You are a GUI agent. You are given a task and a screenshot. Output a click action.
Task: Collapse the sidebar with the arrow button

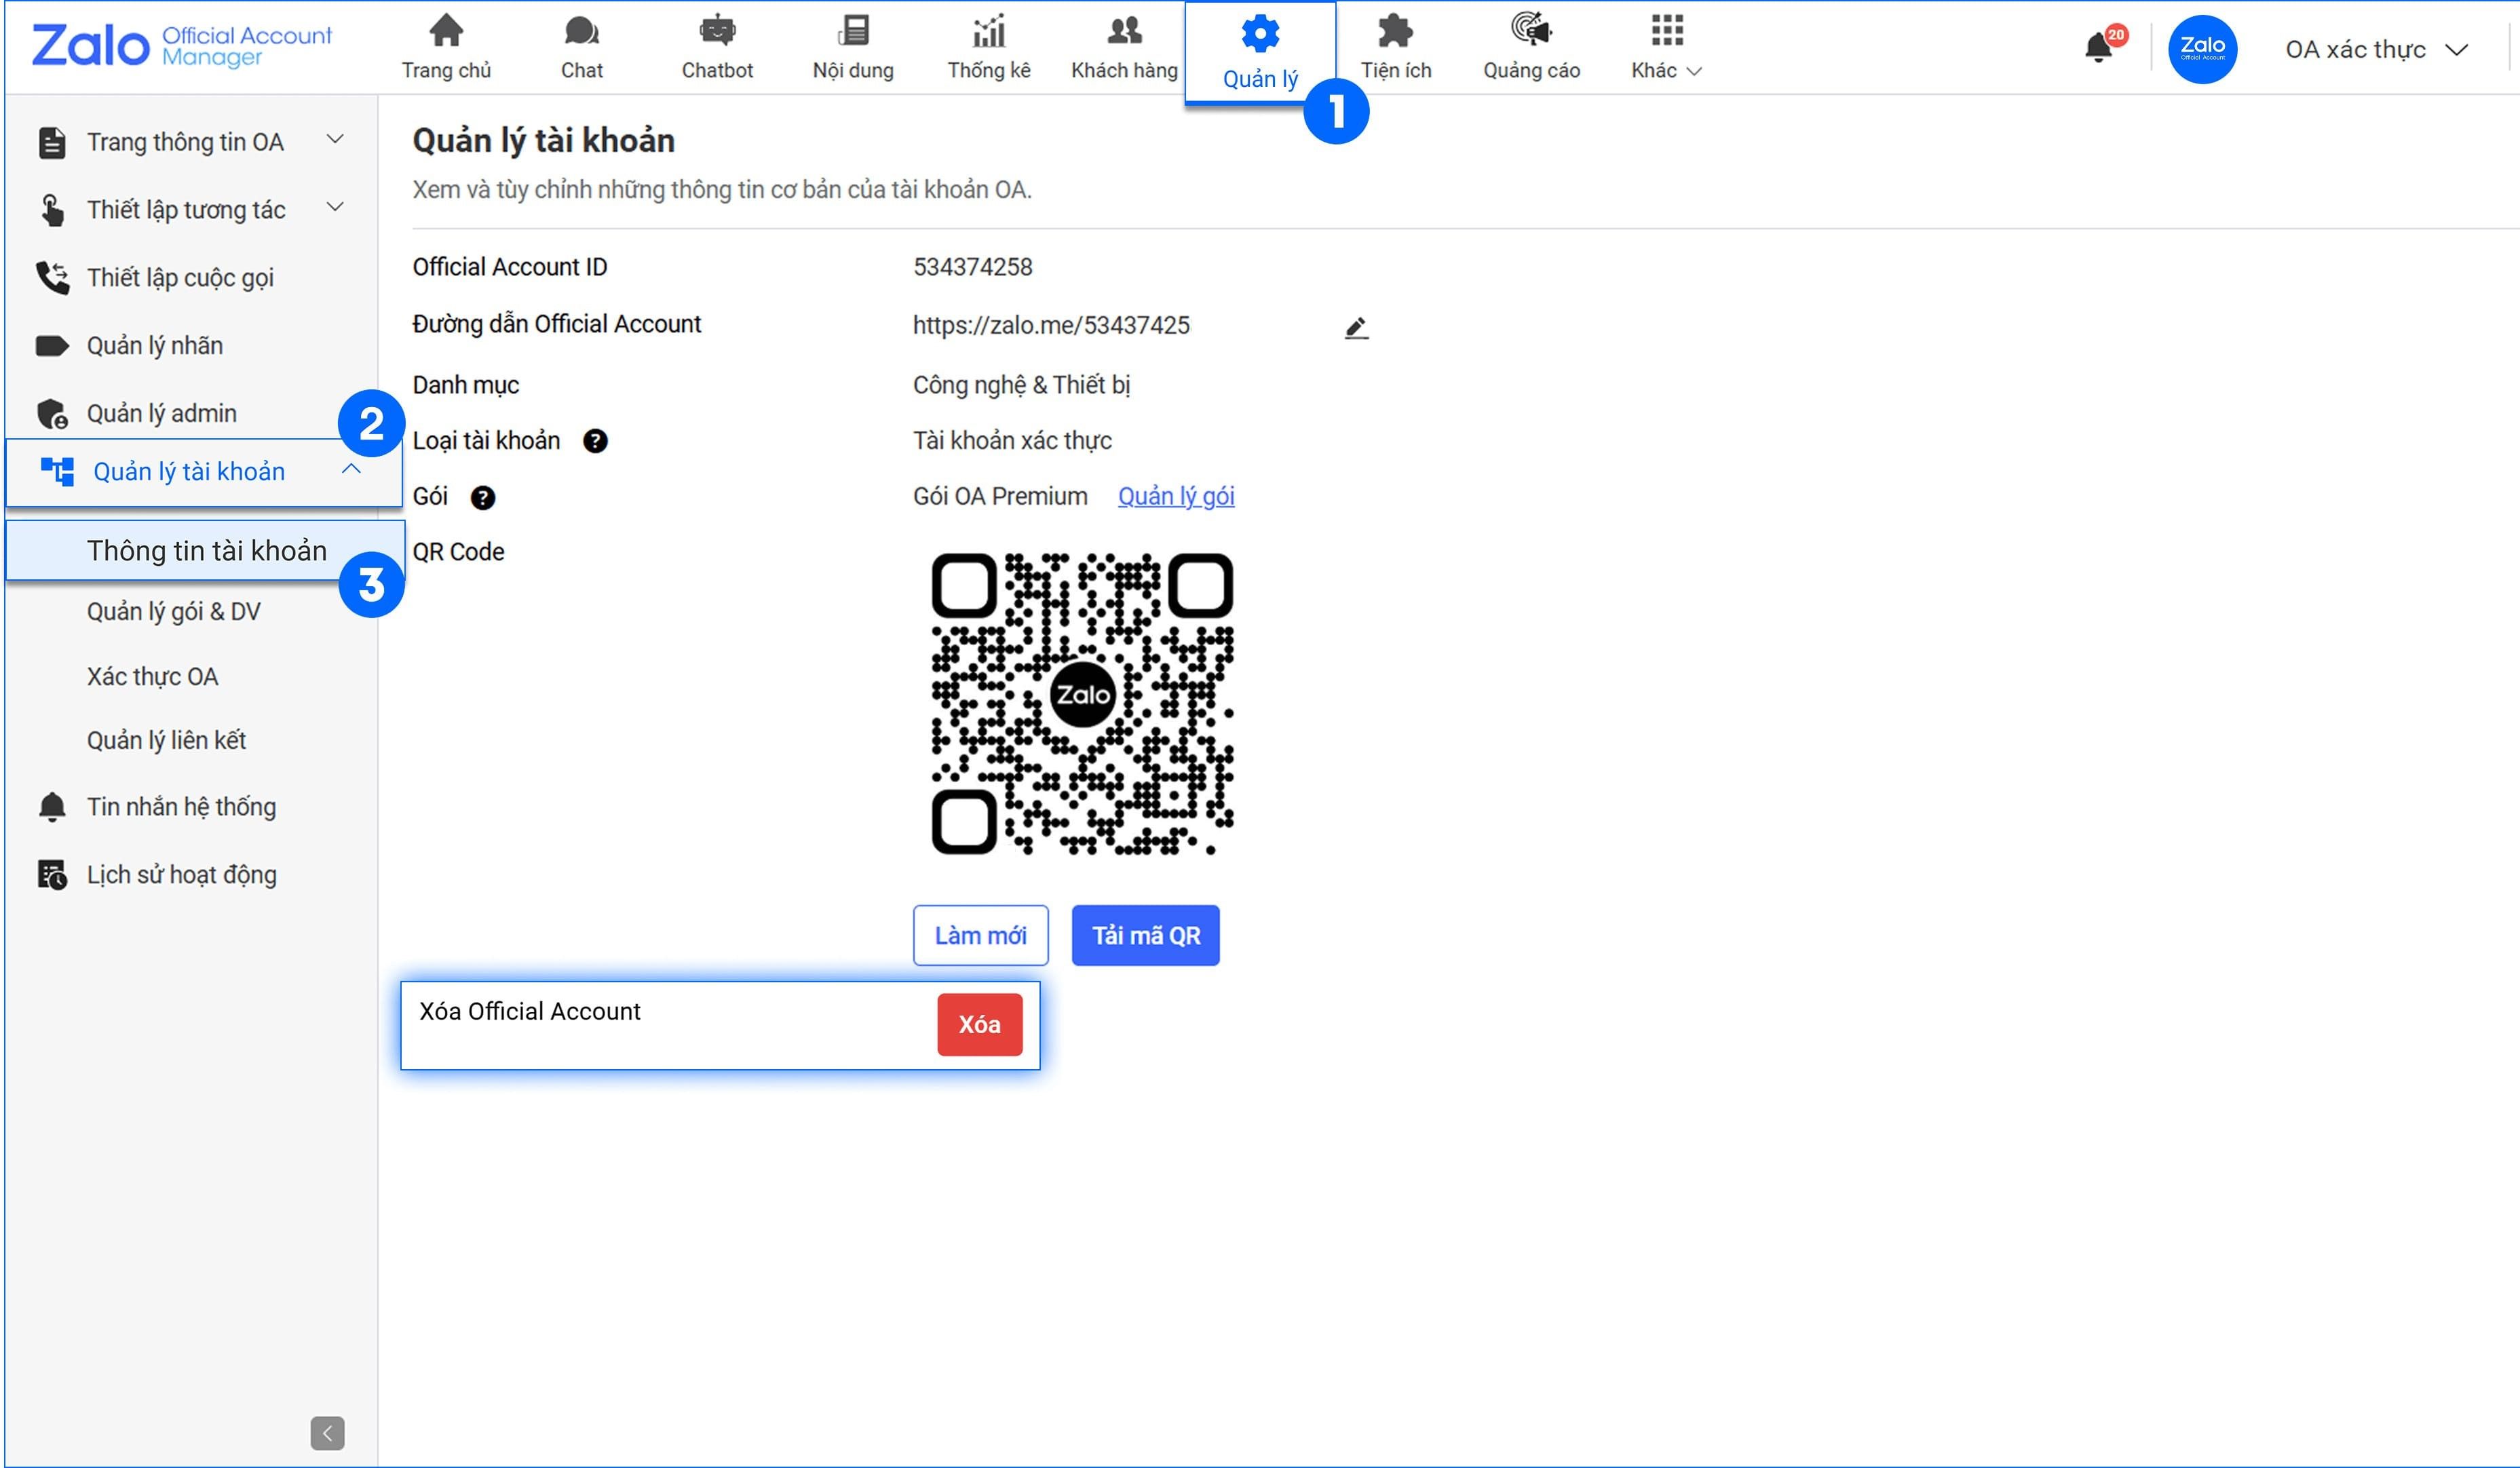327,1433
